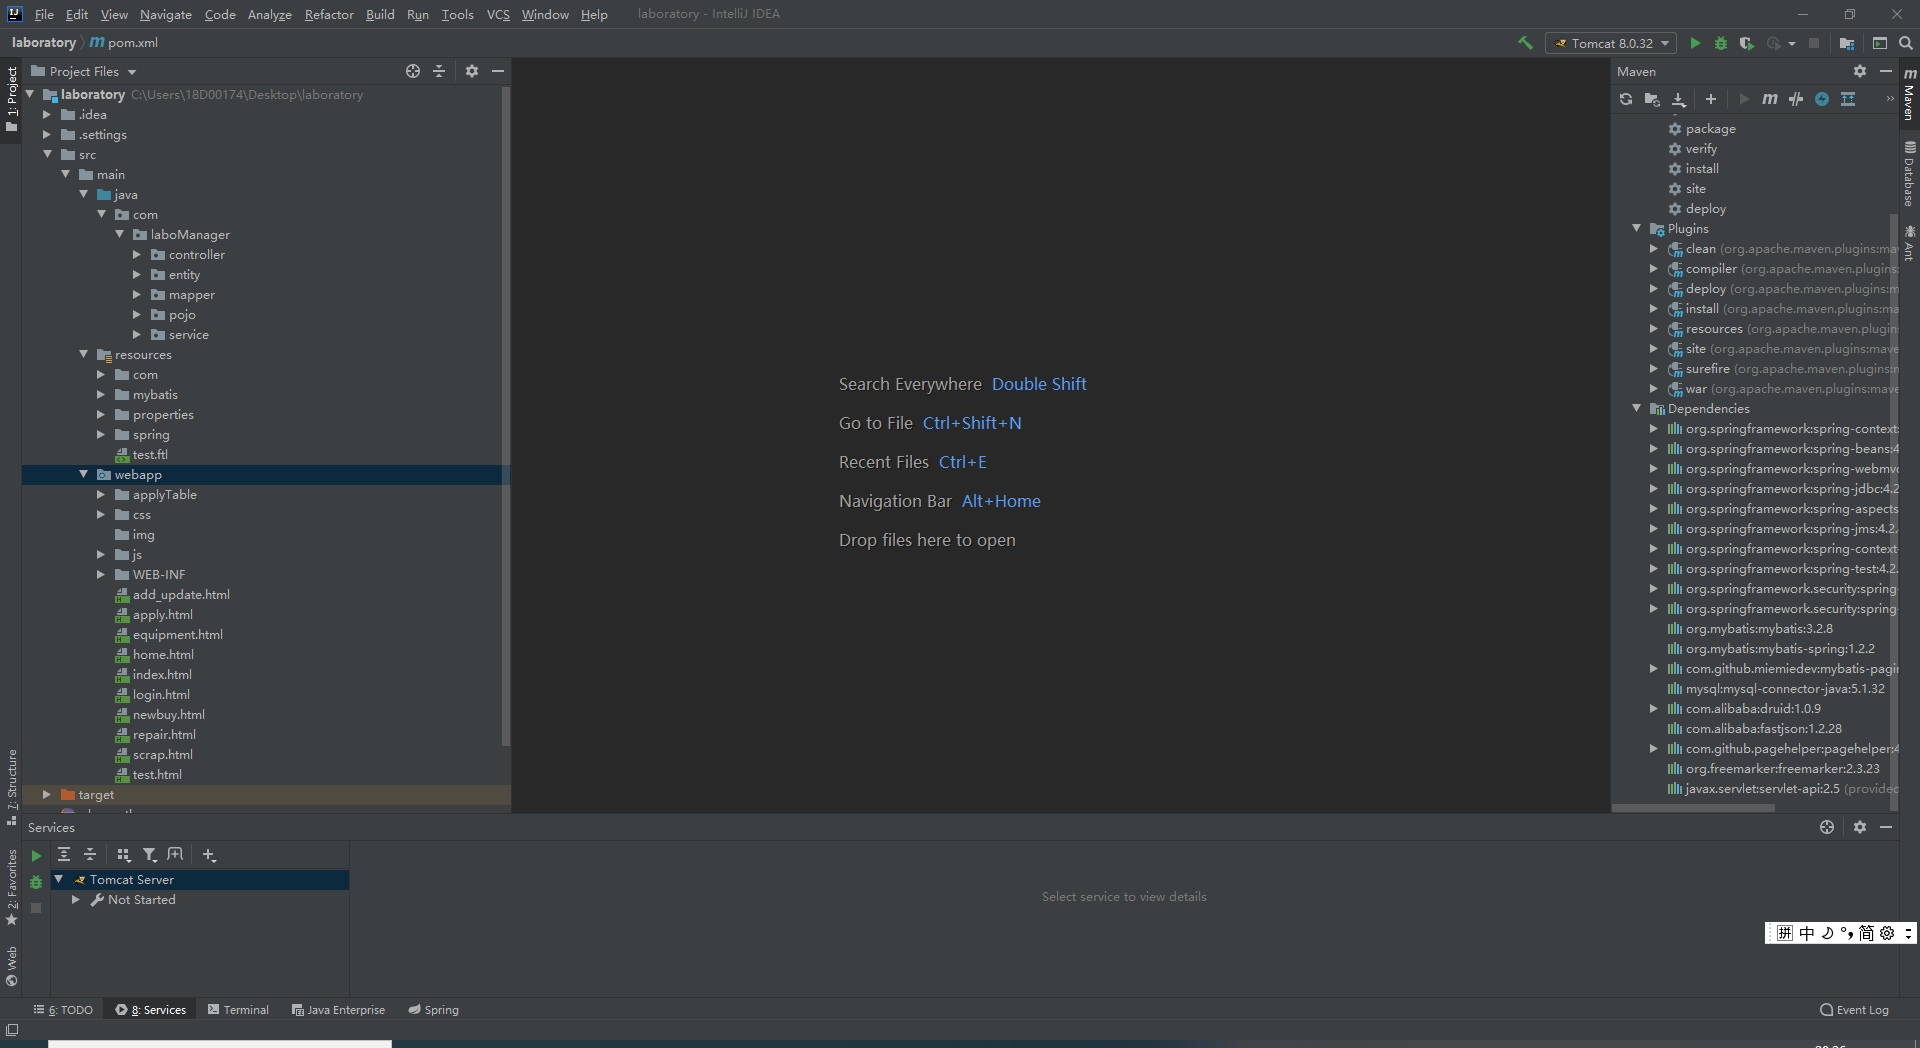
Task: Open the Refactor menu
Action: click(329, 14)
